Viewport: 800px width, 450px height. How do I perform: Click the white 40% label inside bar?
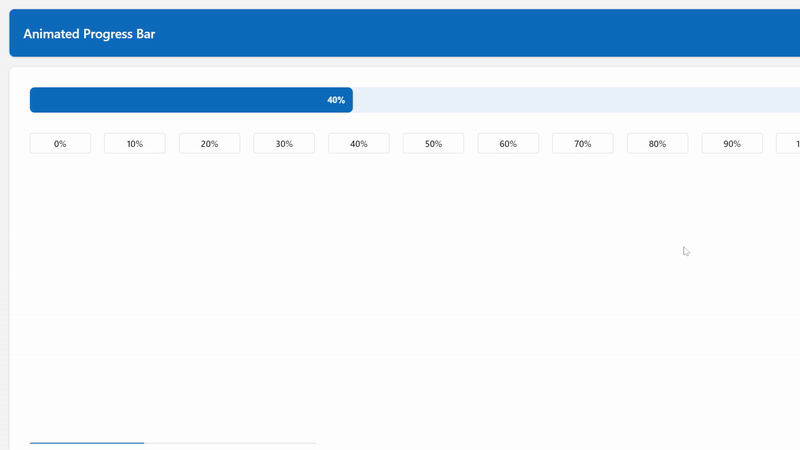[336, 100]
